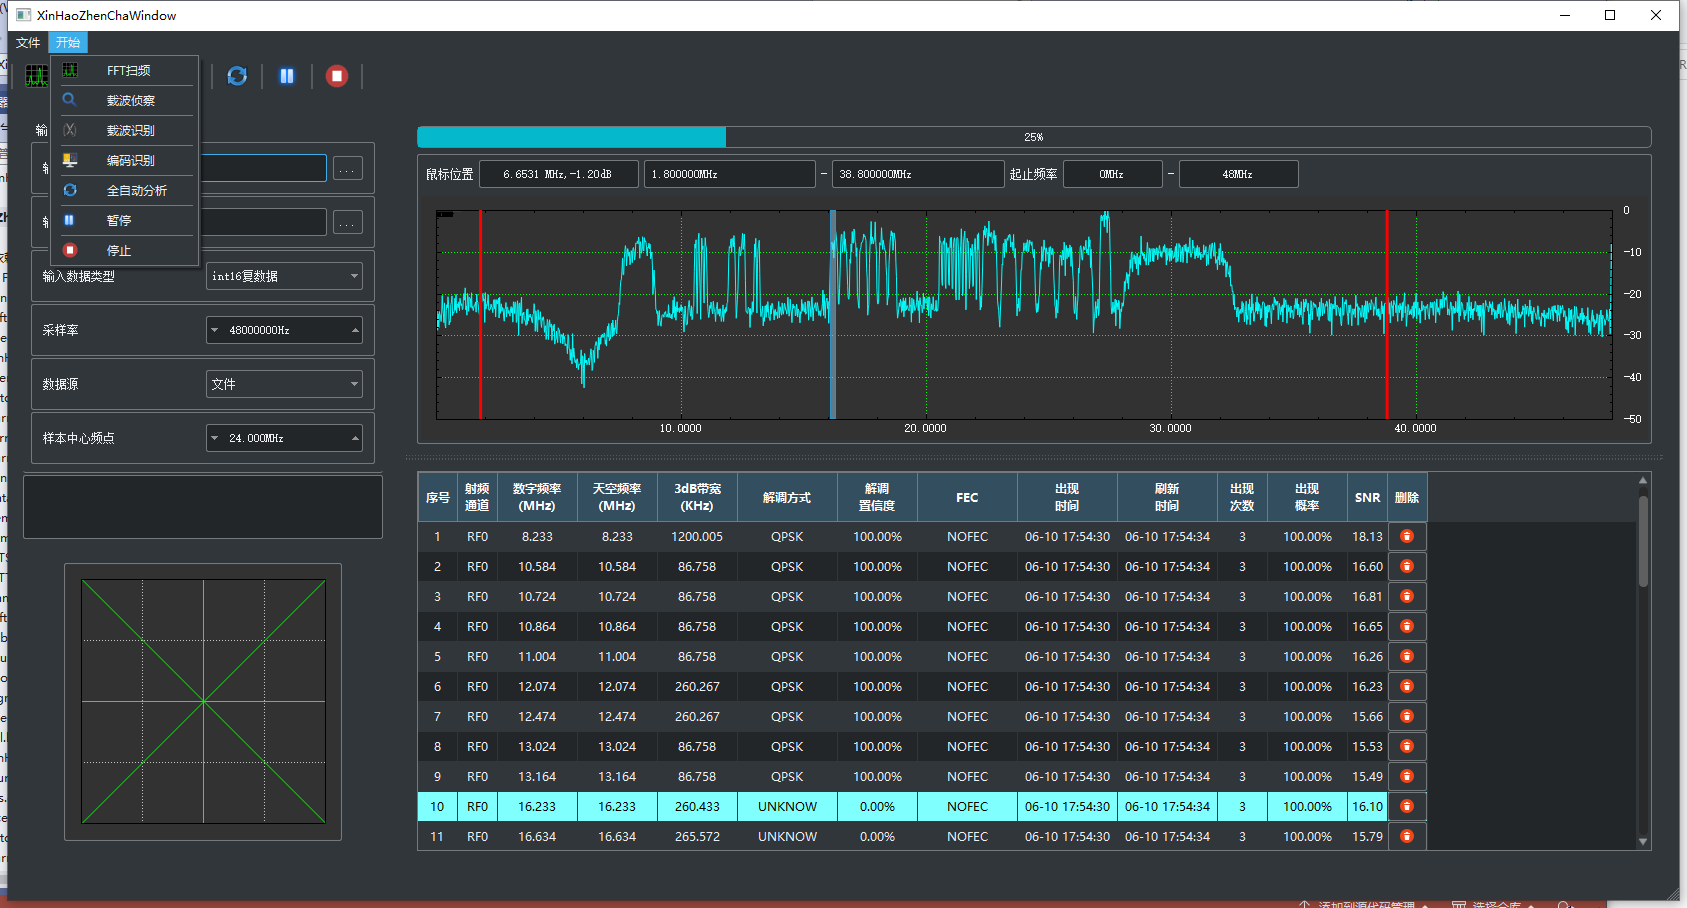This screenshot has width=1687, height=908.
Task: Open the 样本中心频点 24.000MHz combo box
Action: pos(284,438)
